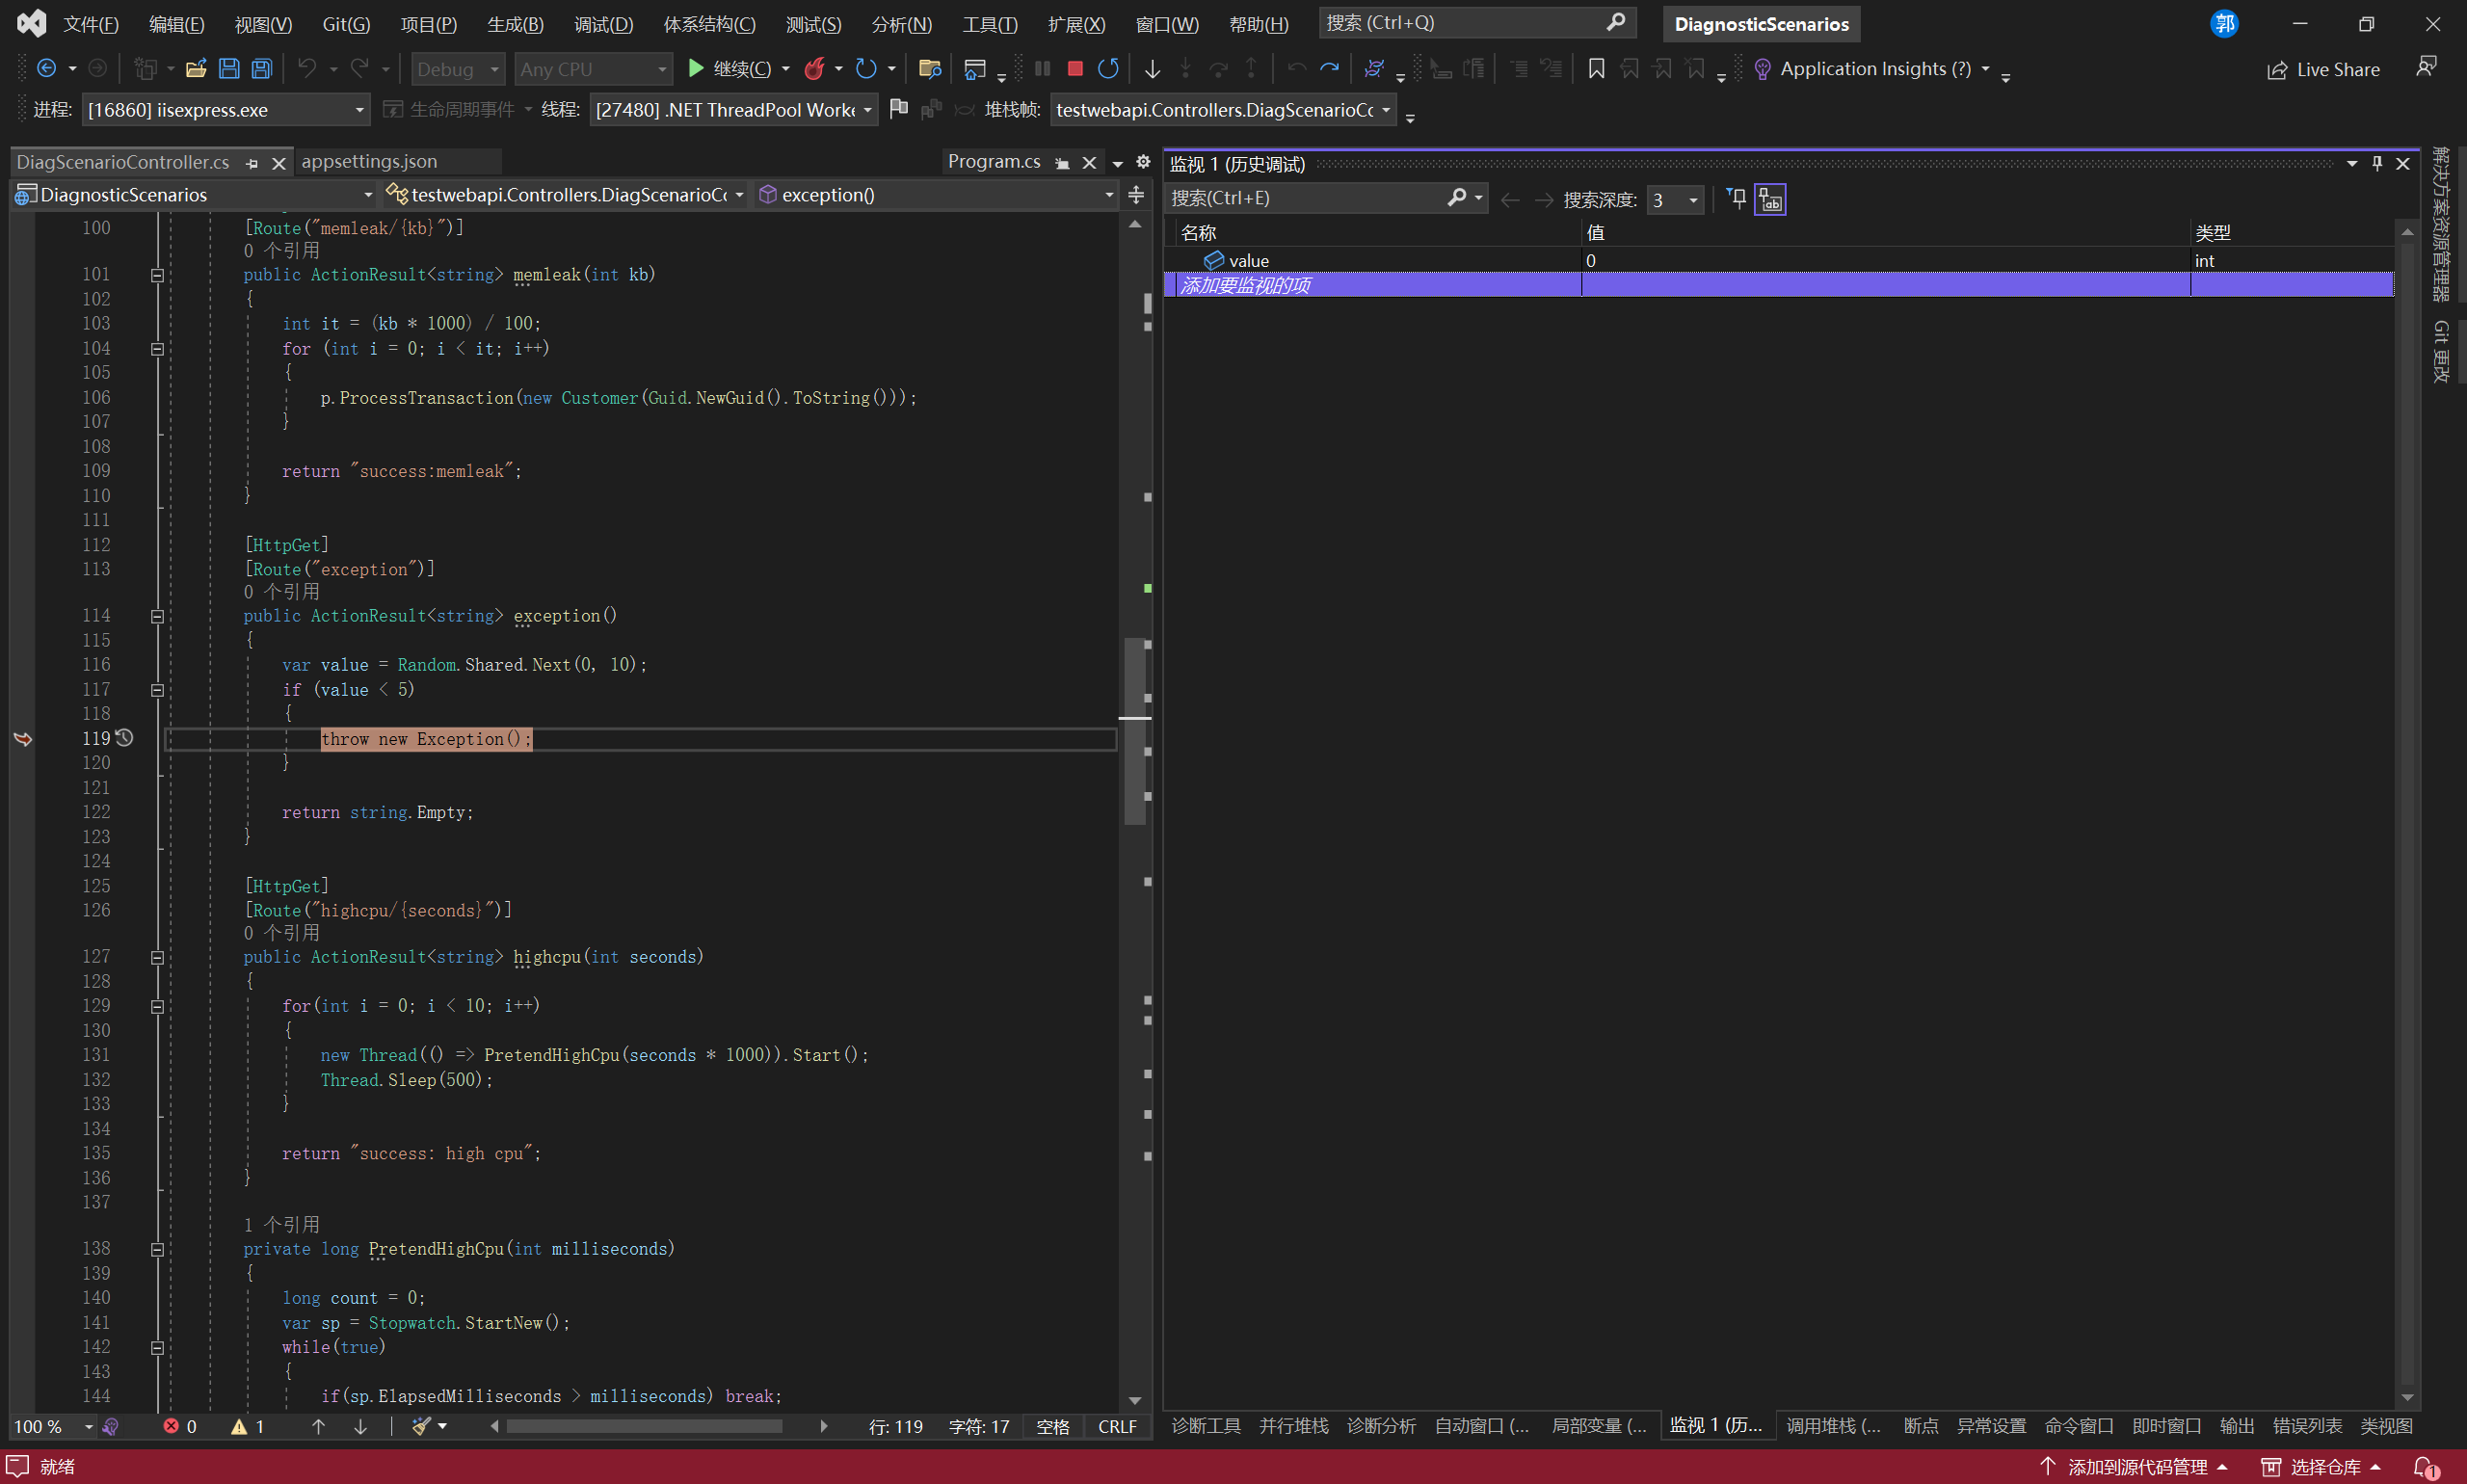Toggle display of pinned watch elements only

point(1737,199)
